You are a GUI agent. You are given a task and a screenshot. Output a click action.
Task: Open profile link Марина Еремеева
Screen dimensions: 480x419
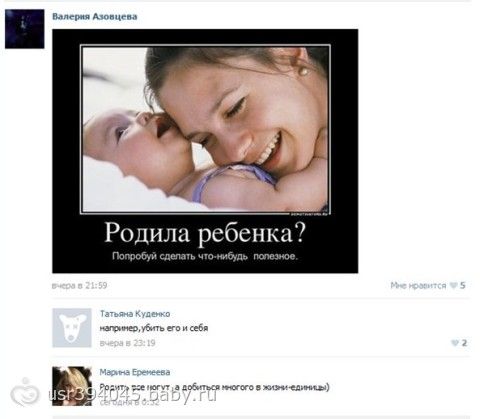(135, 372)
